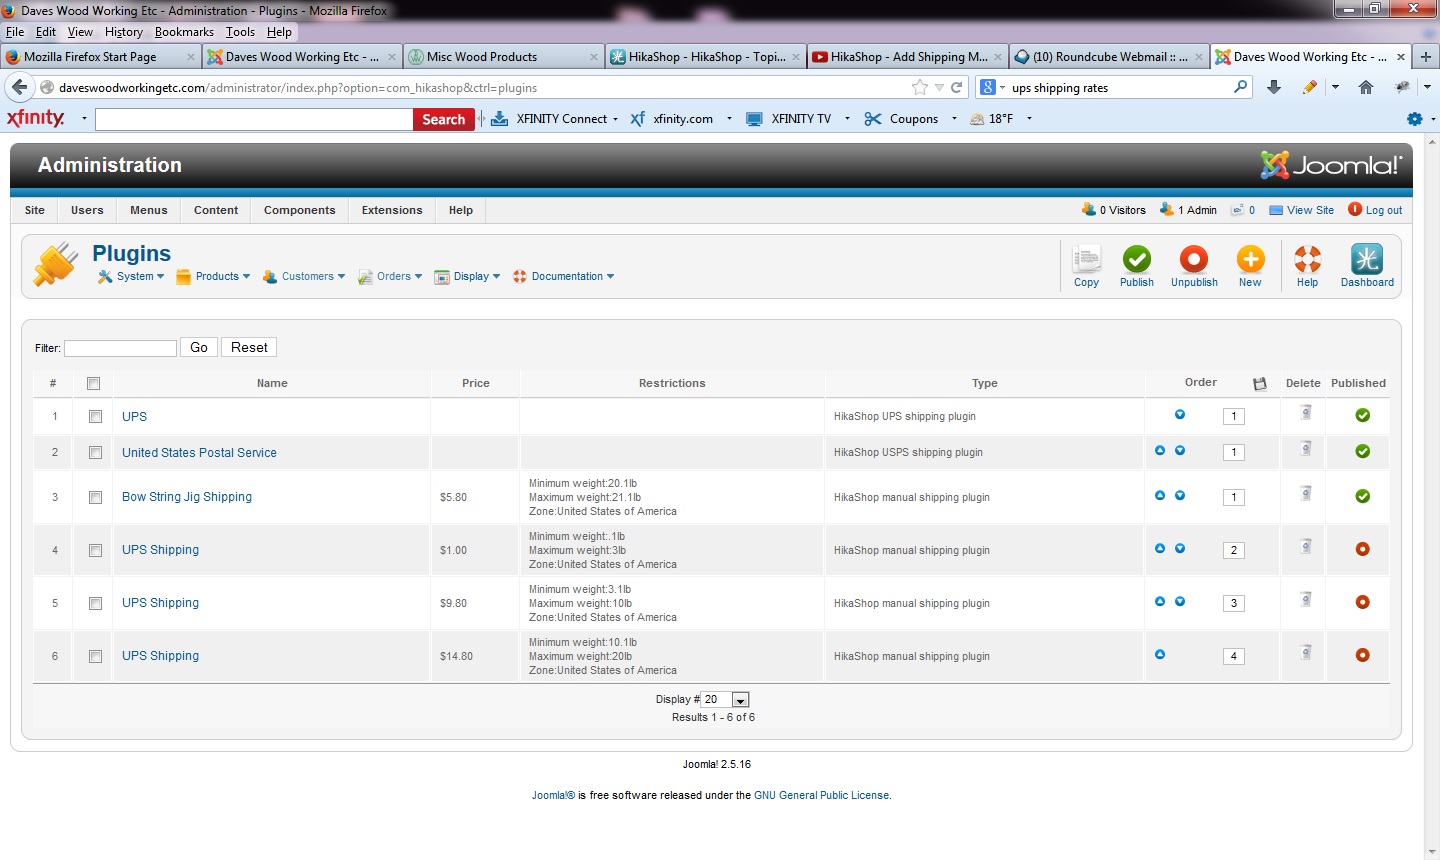Expand the Documentation dropdown menu
This screenshot has height=860, width=1440.
tap(563, 277)
